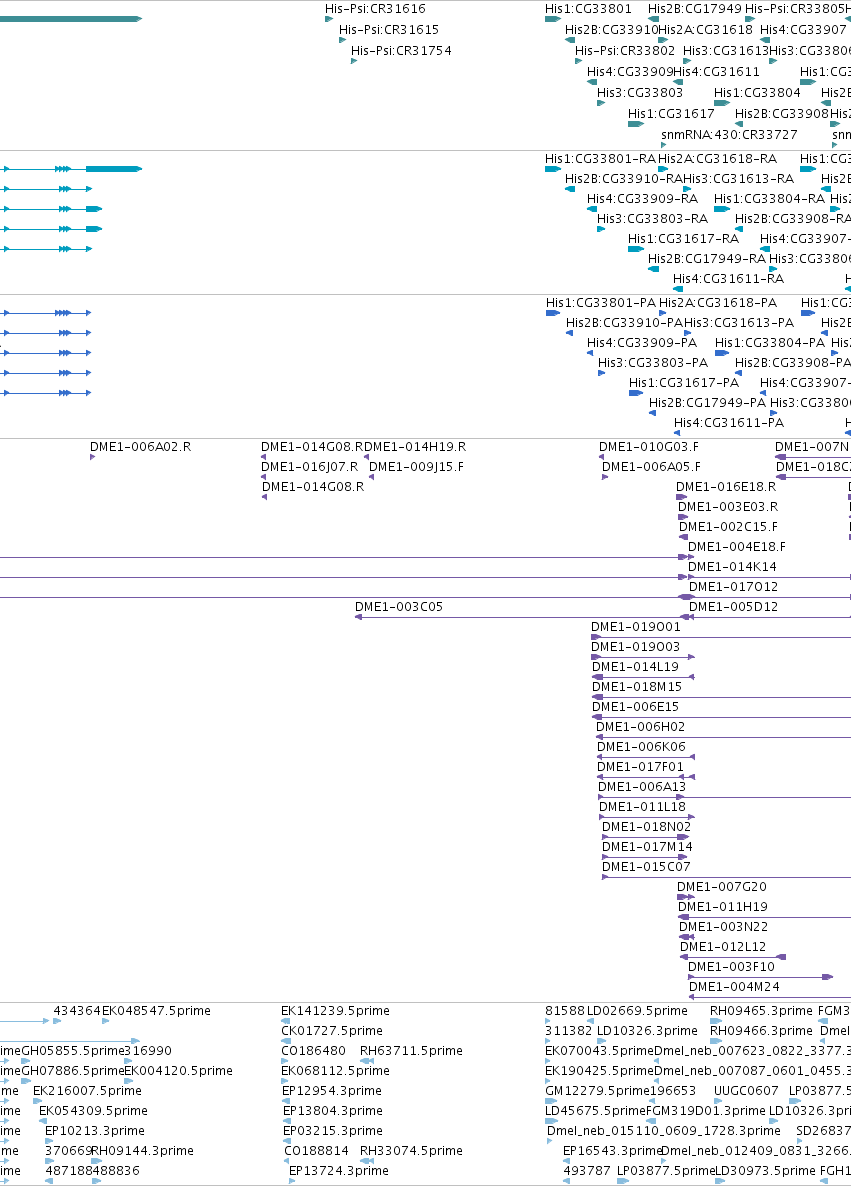Select transcript His3:CG33803-RA
Screen dimensions: 851x1186
coord(652,219)
